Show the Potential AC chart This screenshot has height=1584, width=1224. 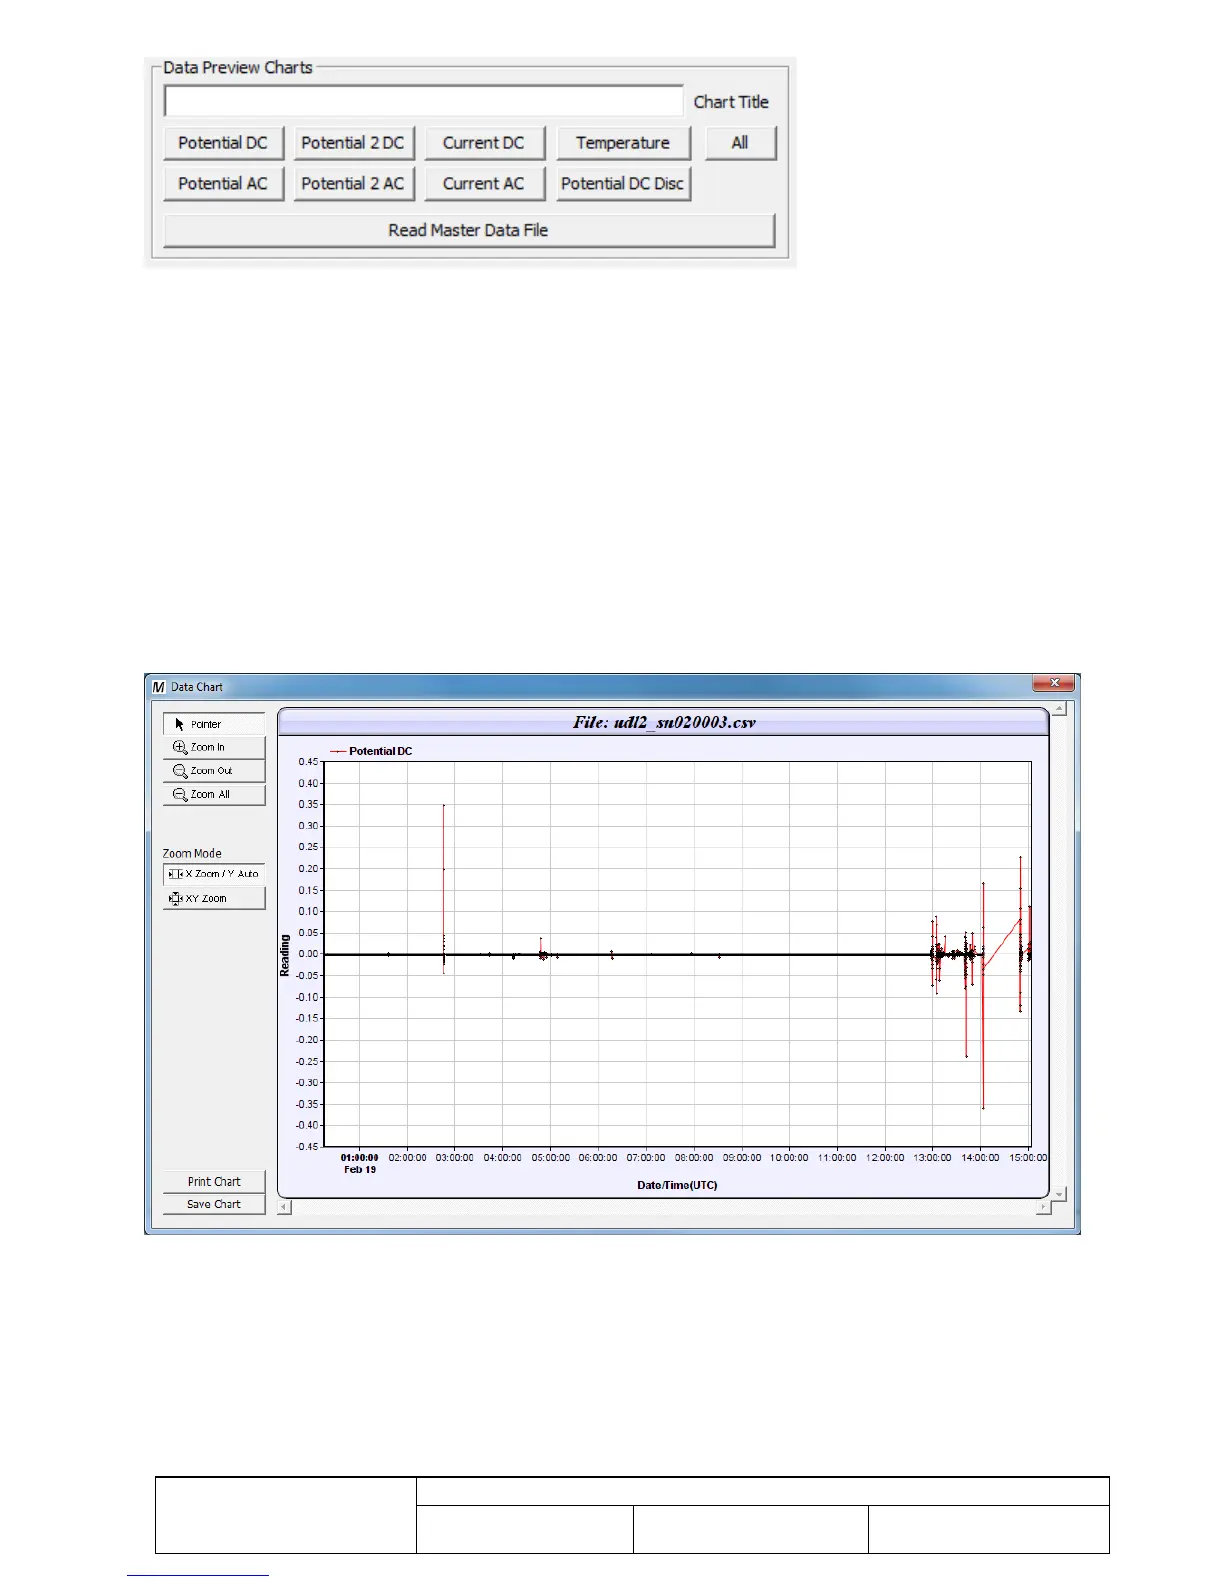pos(223,184)
